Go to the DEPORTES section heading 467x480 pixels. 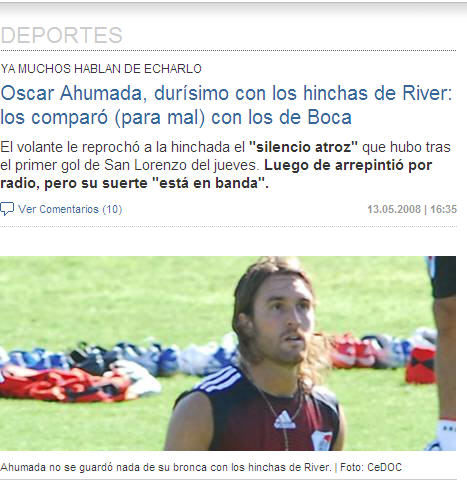[x=62, y=35]
